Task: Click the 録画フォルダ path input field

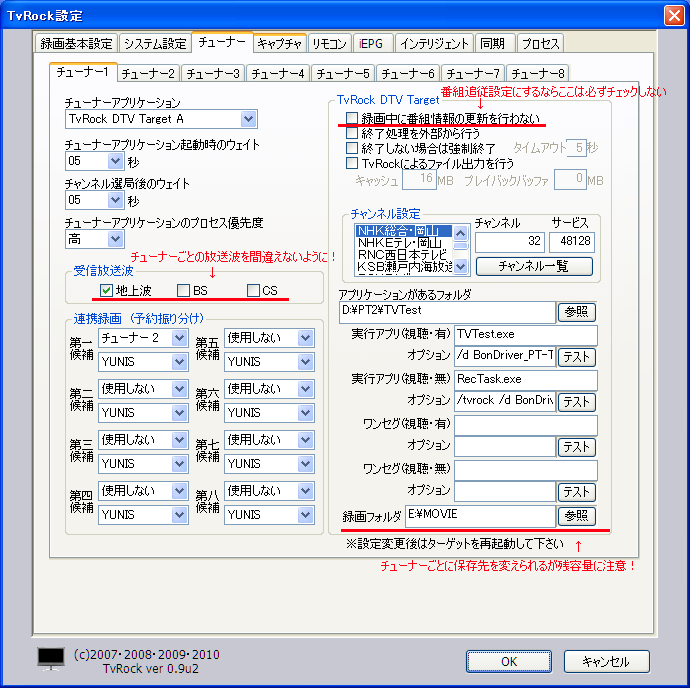Action: [478, 516]
